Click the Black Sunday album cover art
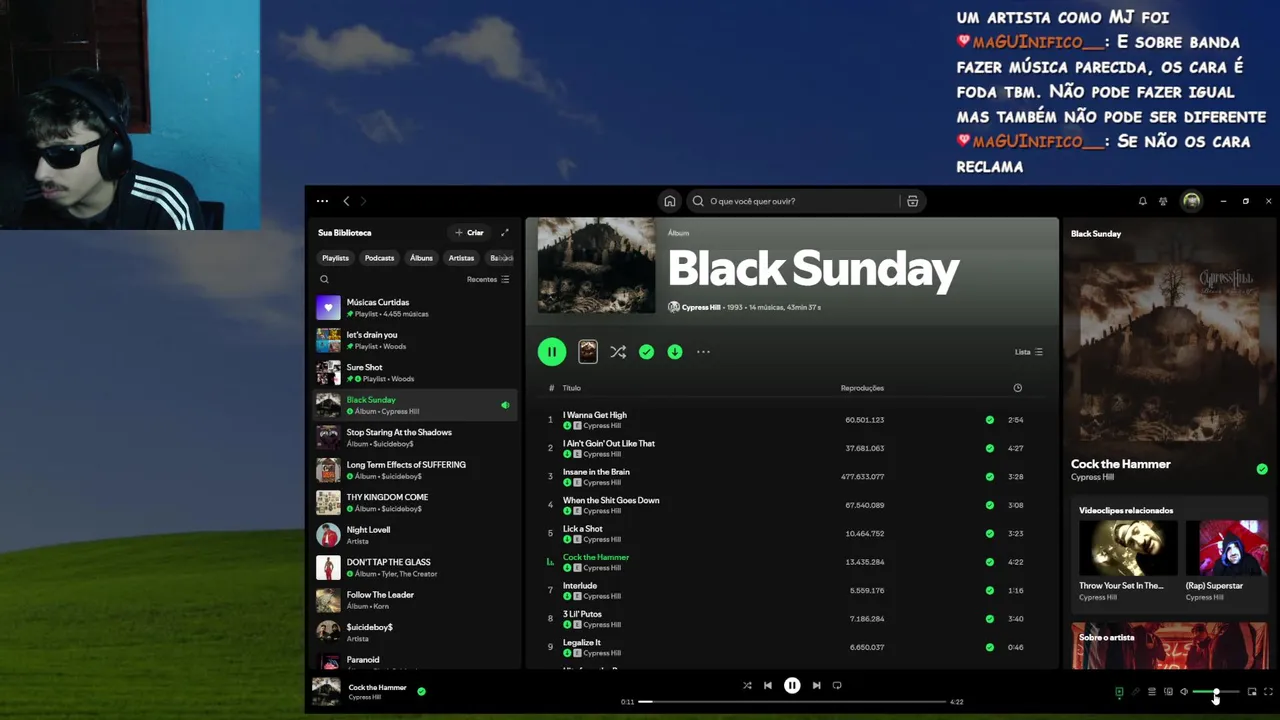The width and height of the screenshot is (1280, 720). 597,266
